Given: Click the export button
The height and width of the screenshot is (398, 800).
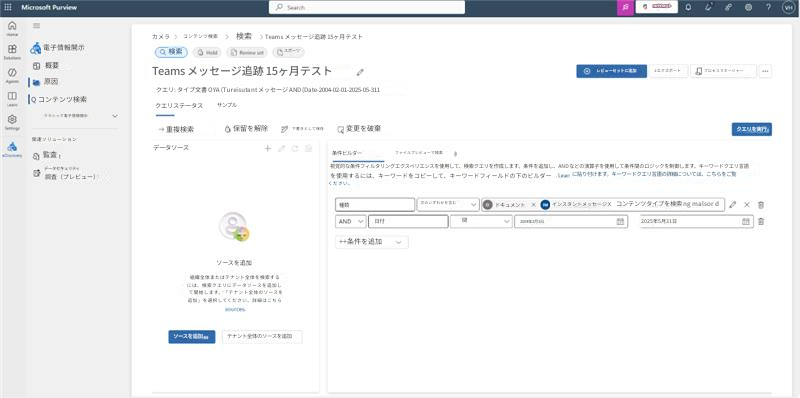Looking at the screenshot, I should (x=667, y=71).
